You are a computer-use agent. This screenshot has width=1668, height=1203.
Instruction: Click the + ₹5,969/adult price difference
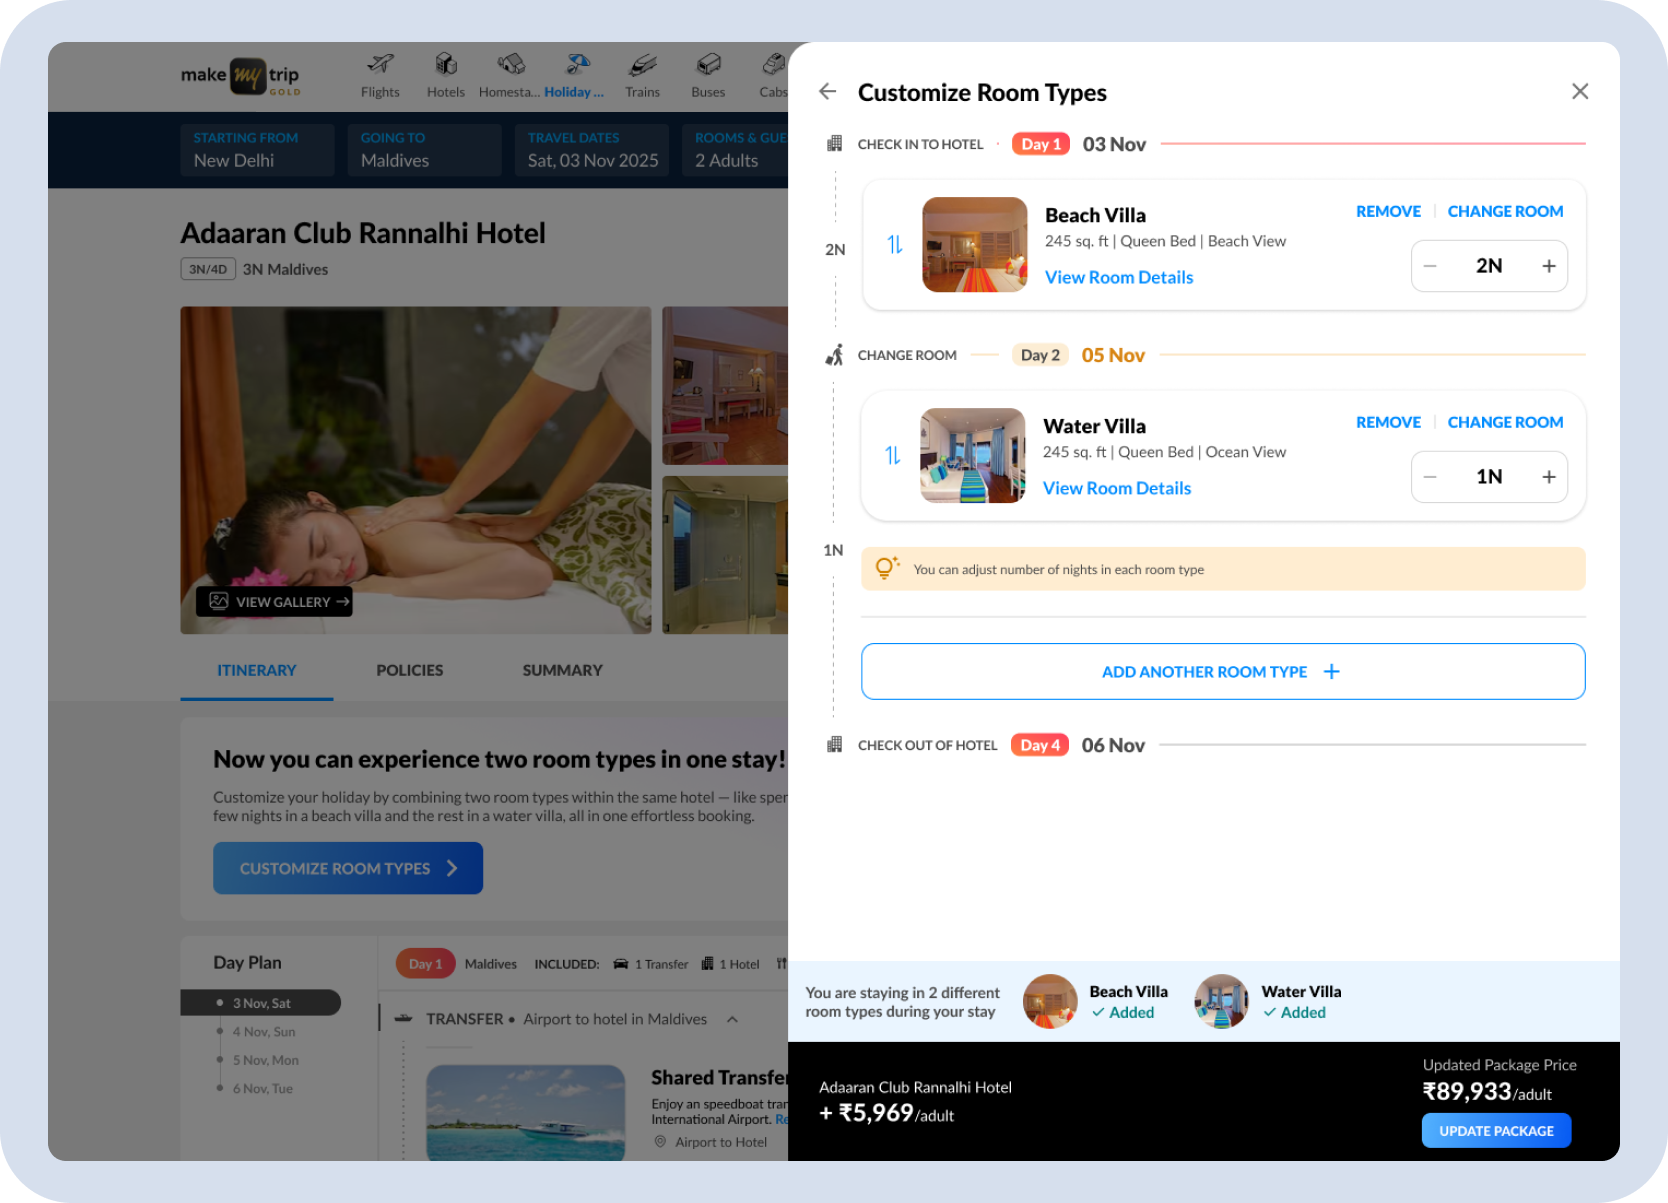pos(887,1114)
